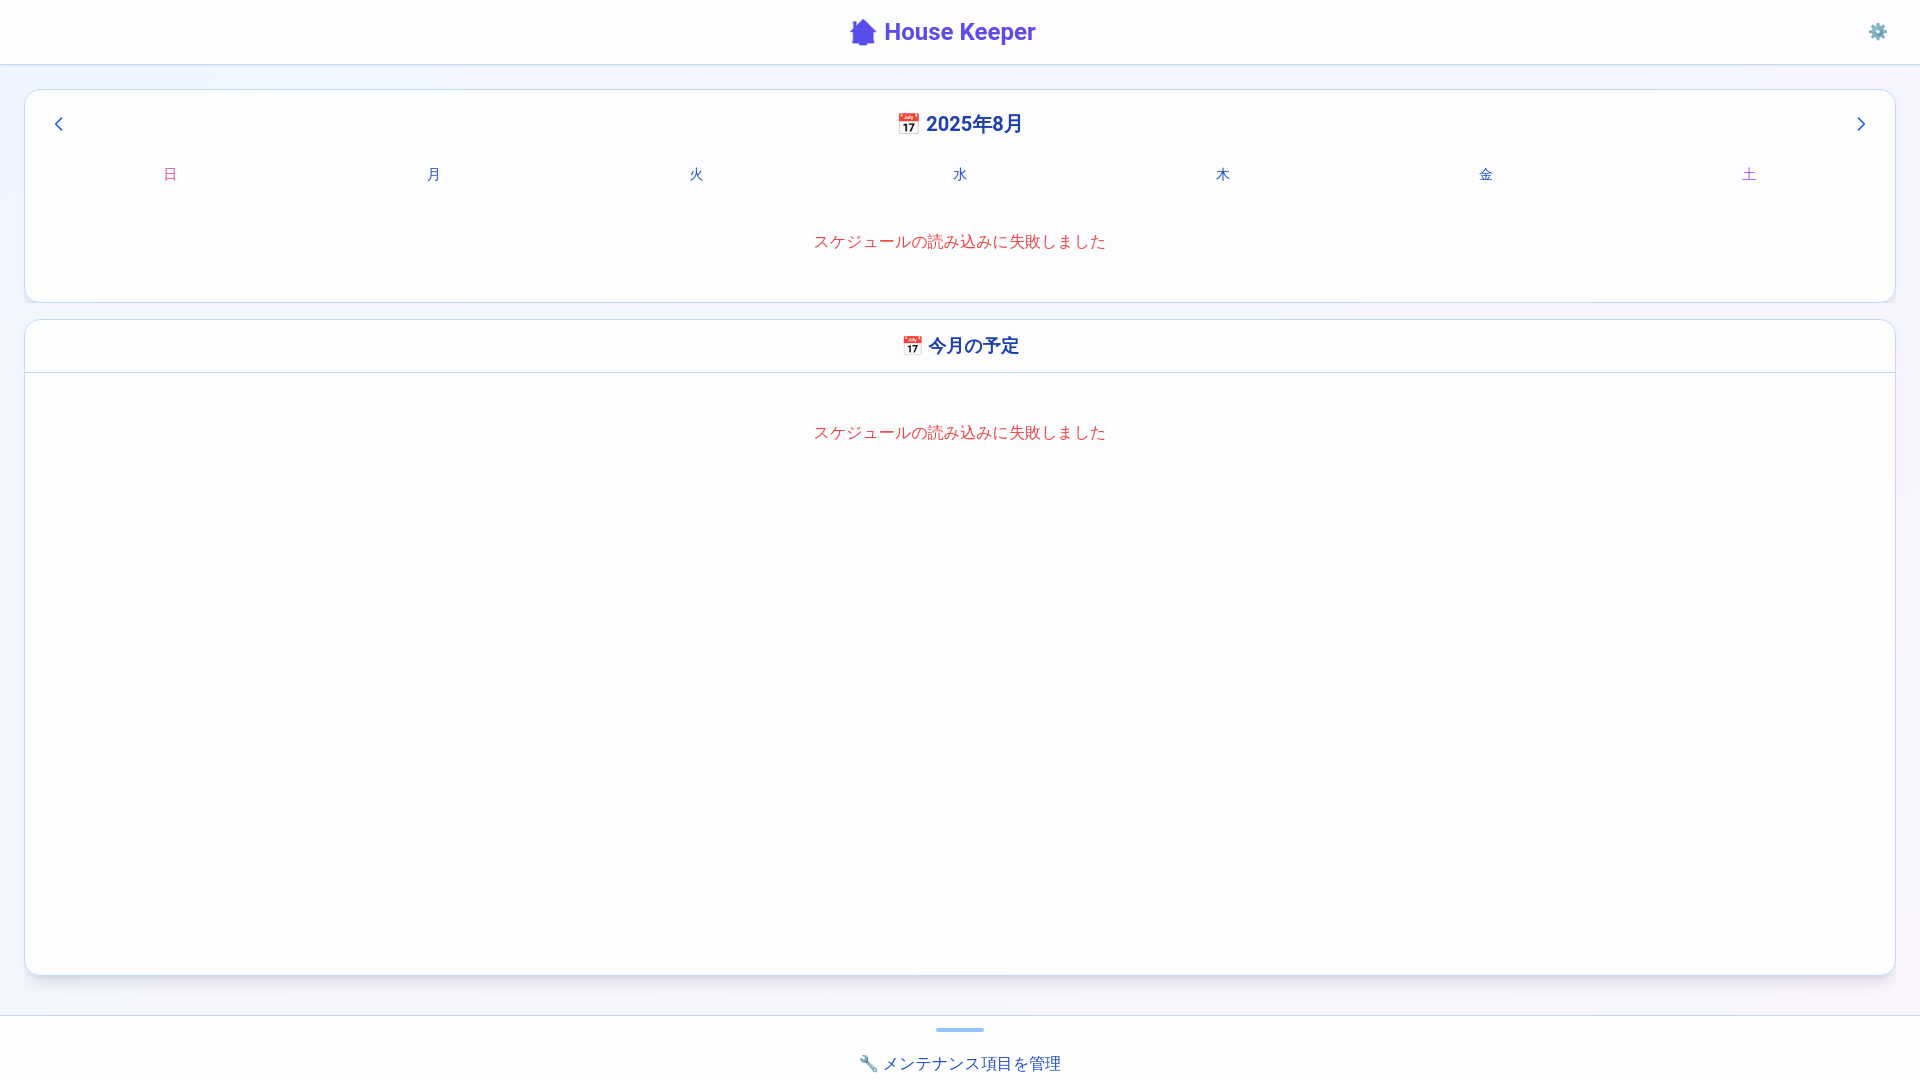Image resolution: width=1920 pixels, height=1080 pixels.
Task: Click the House Keeper home logo icon
Action: pos(863,32)
